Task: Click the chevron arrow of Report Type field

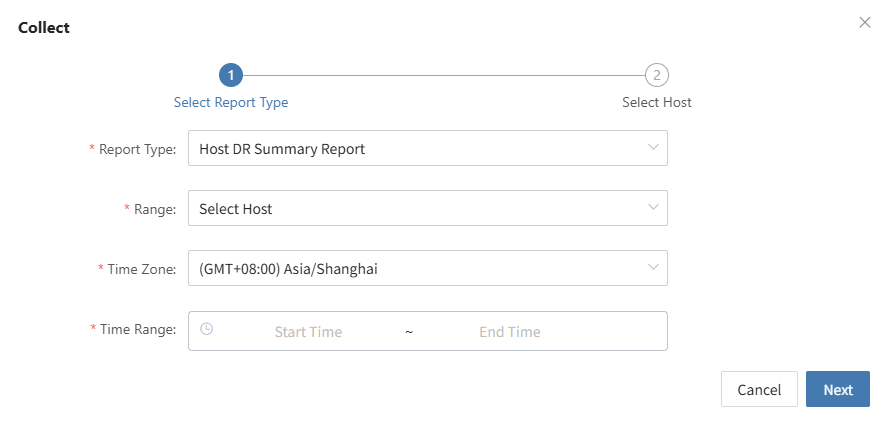Action: tap(653, 147)
